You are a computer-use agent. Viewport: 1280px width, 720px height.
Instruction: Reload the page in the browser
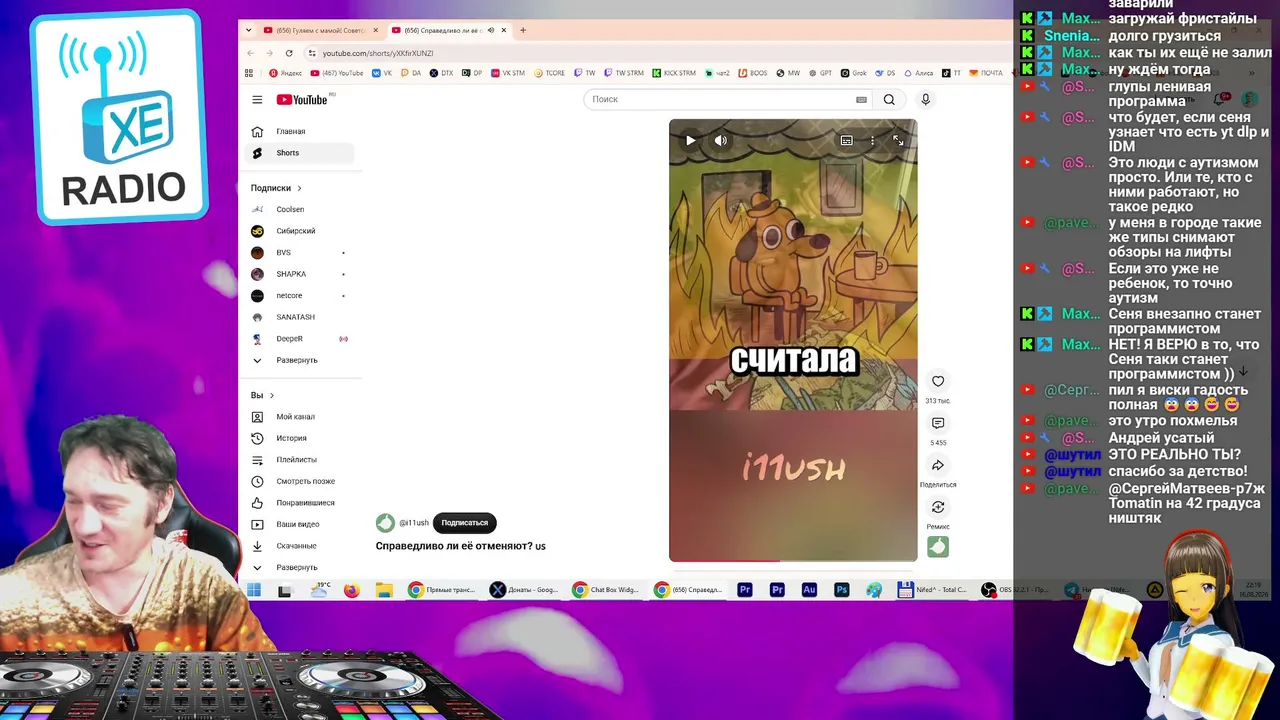coord(289,53)
